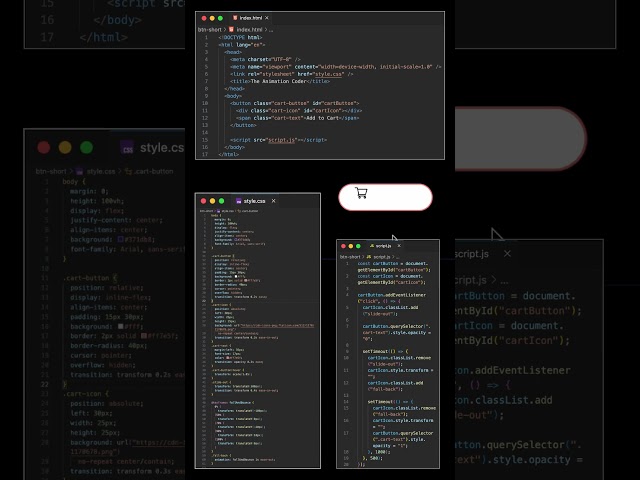Image resolution: width=640 pixels, height=480 pixels.
Task: Click the HTML file icon on the index.html tab
Action: click(235, 18)
